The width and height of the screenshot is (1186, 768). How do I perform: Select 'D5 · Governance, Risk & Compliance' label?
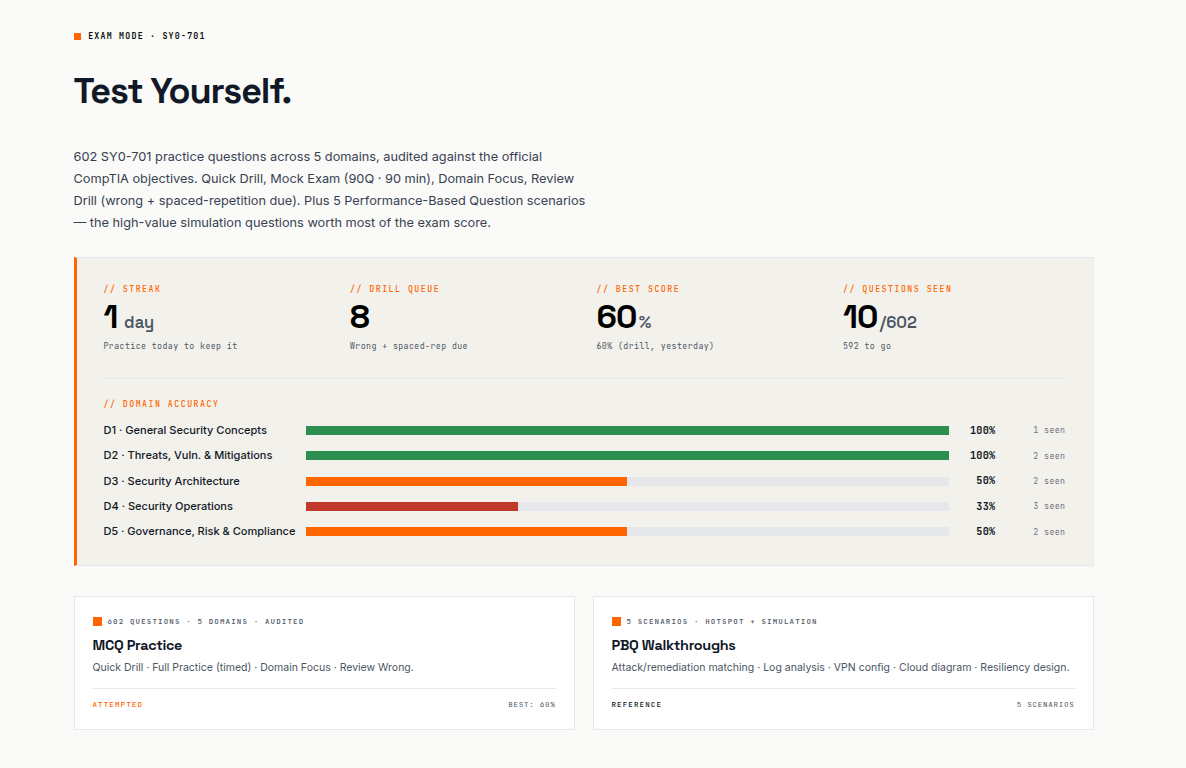click(199, 531)
